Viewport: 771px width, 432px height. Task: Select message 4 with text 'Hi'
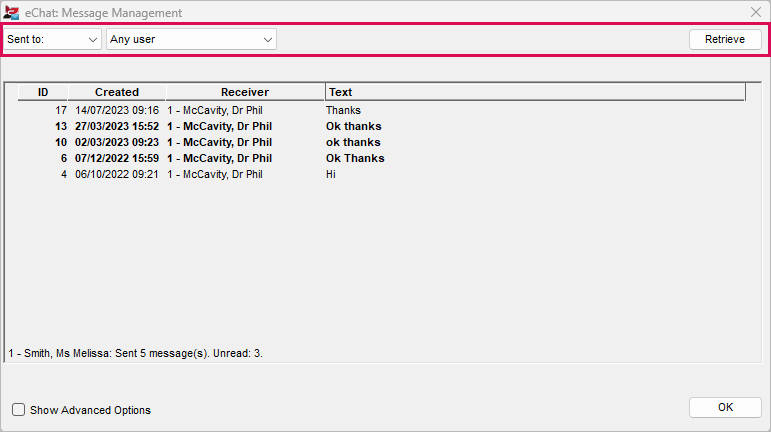pos(382,174)
